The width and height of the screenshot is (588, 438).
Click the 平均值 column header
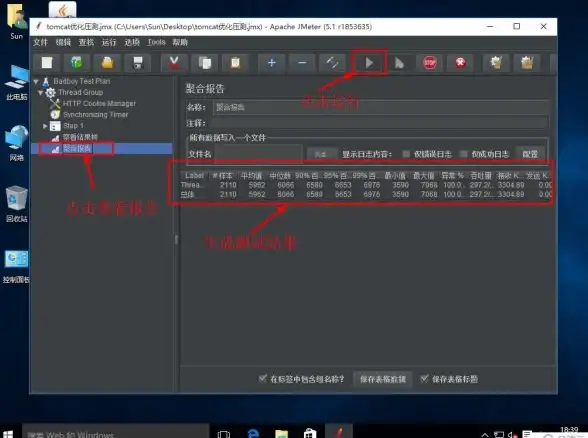[252, 175]
